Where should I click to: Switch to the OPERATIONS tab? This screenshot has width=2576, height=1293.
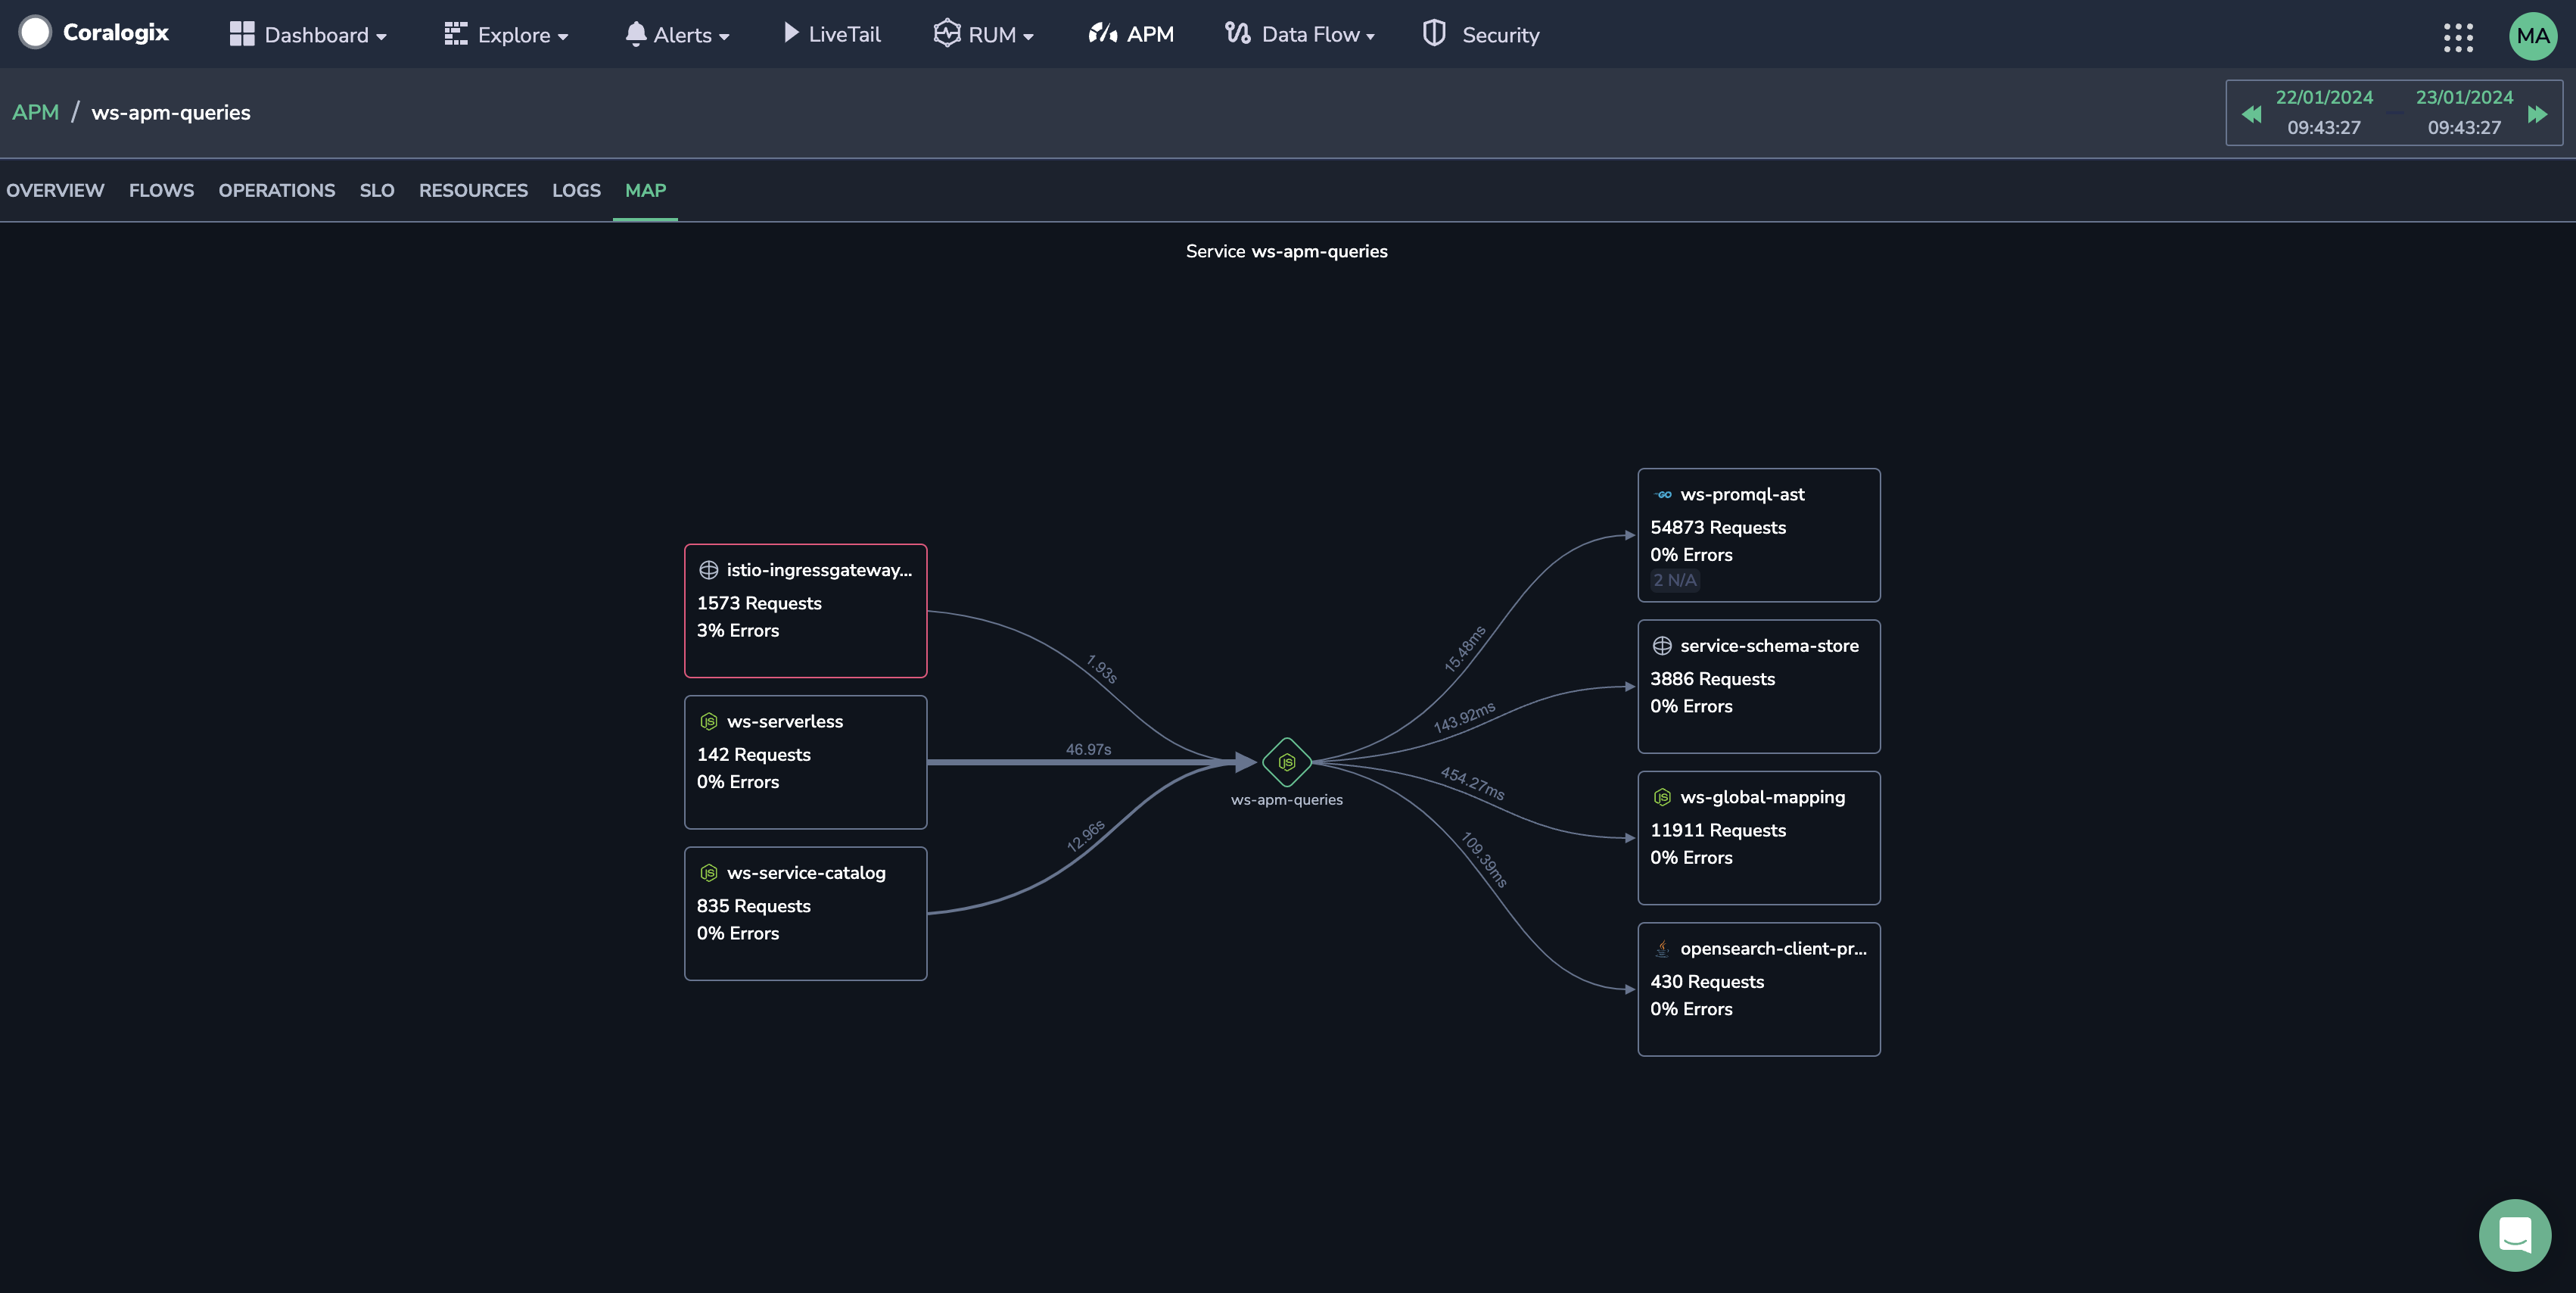(277, 190)
